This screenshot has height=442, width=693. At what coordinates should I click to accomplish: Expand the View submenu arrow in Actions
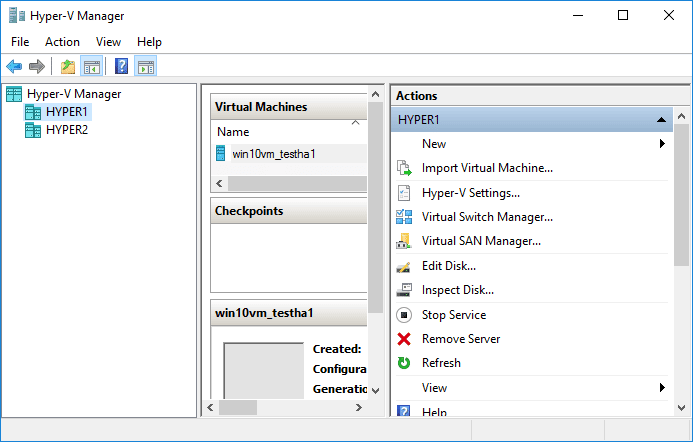662,388
